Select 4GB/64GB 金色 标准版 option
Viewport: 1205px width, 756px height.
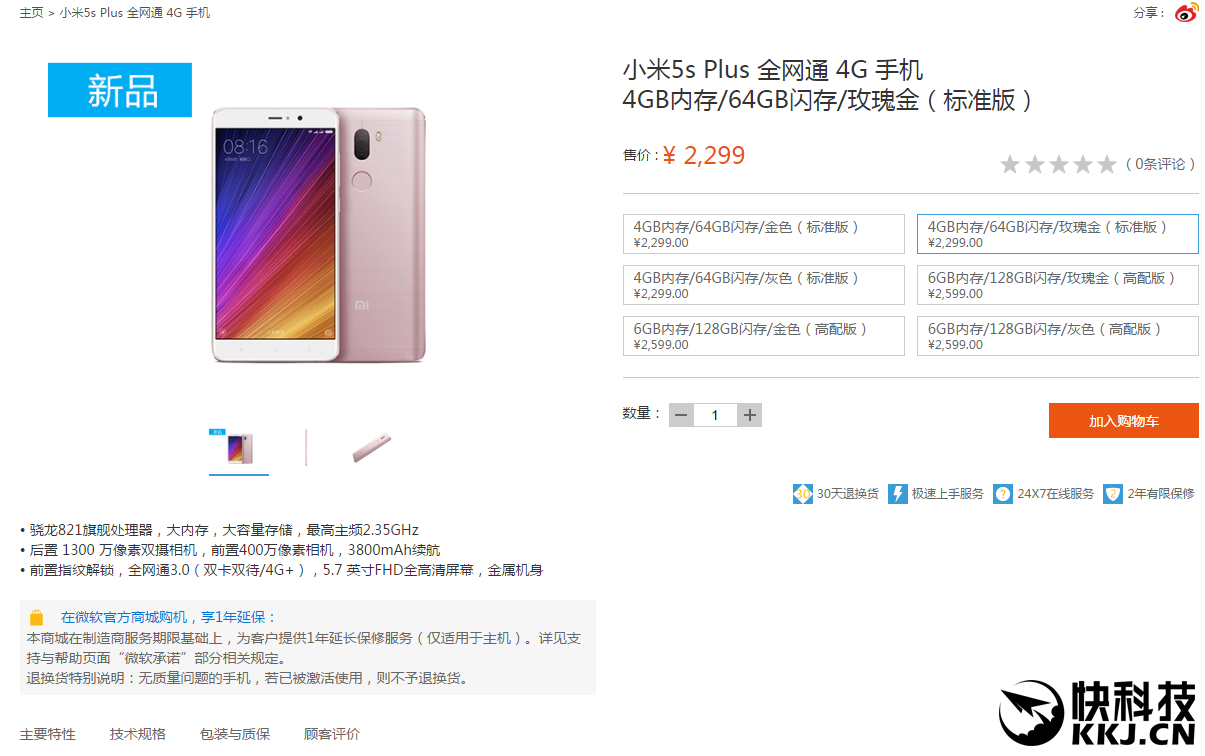tap(764, 234)
